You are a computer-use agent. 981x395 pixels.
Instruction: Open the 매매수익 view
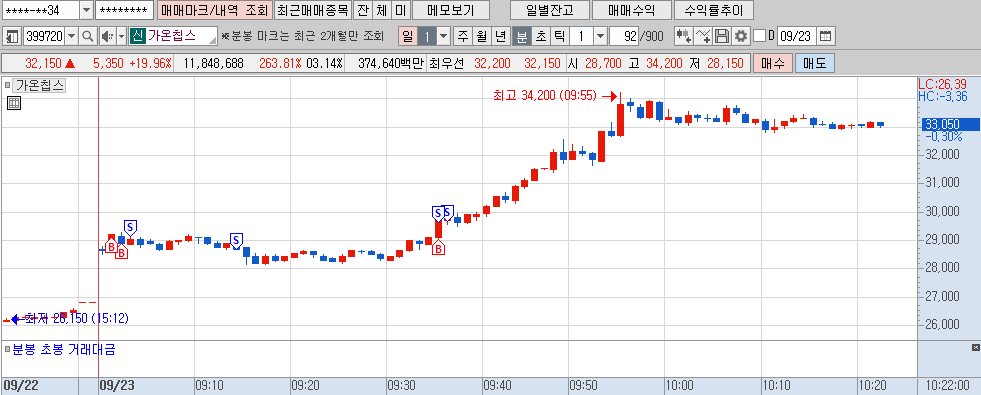(x=631, y=10)
